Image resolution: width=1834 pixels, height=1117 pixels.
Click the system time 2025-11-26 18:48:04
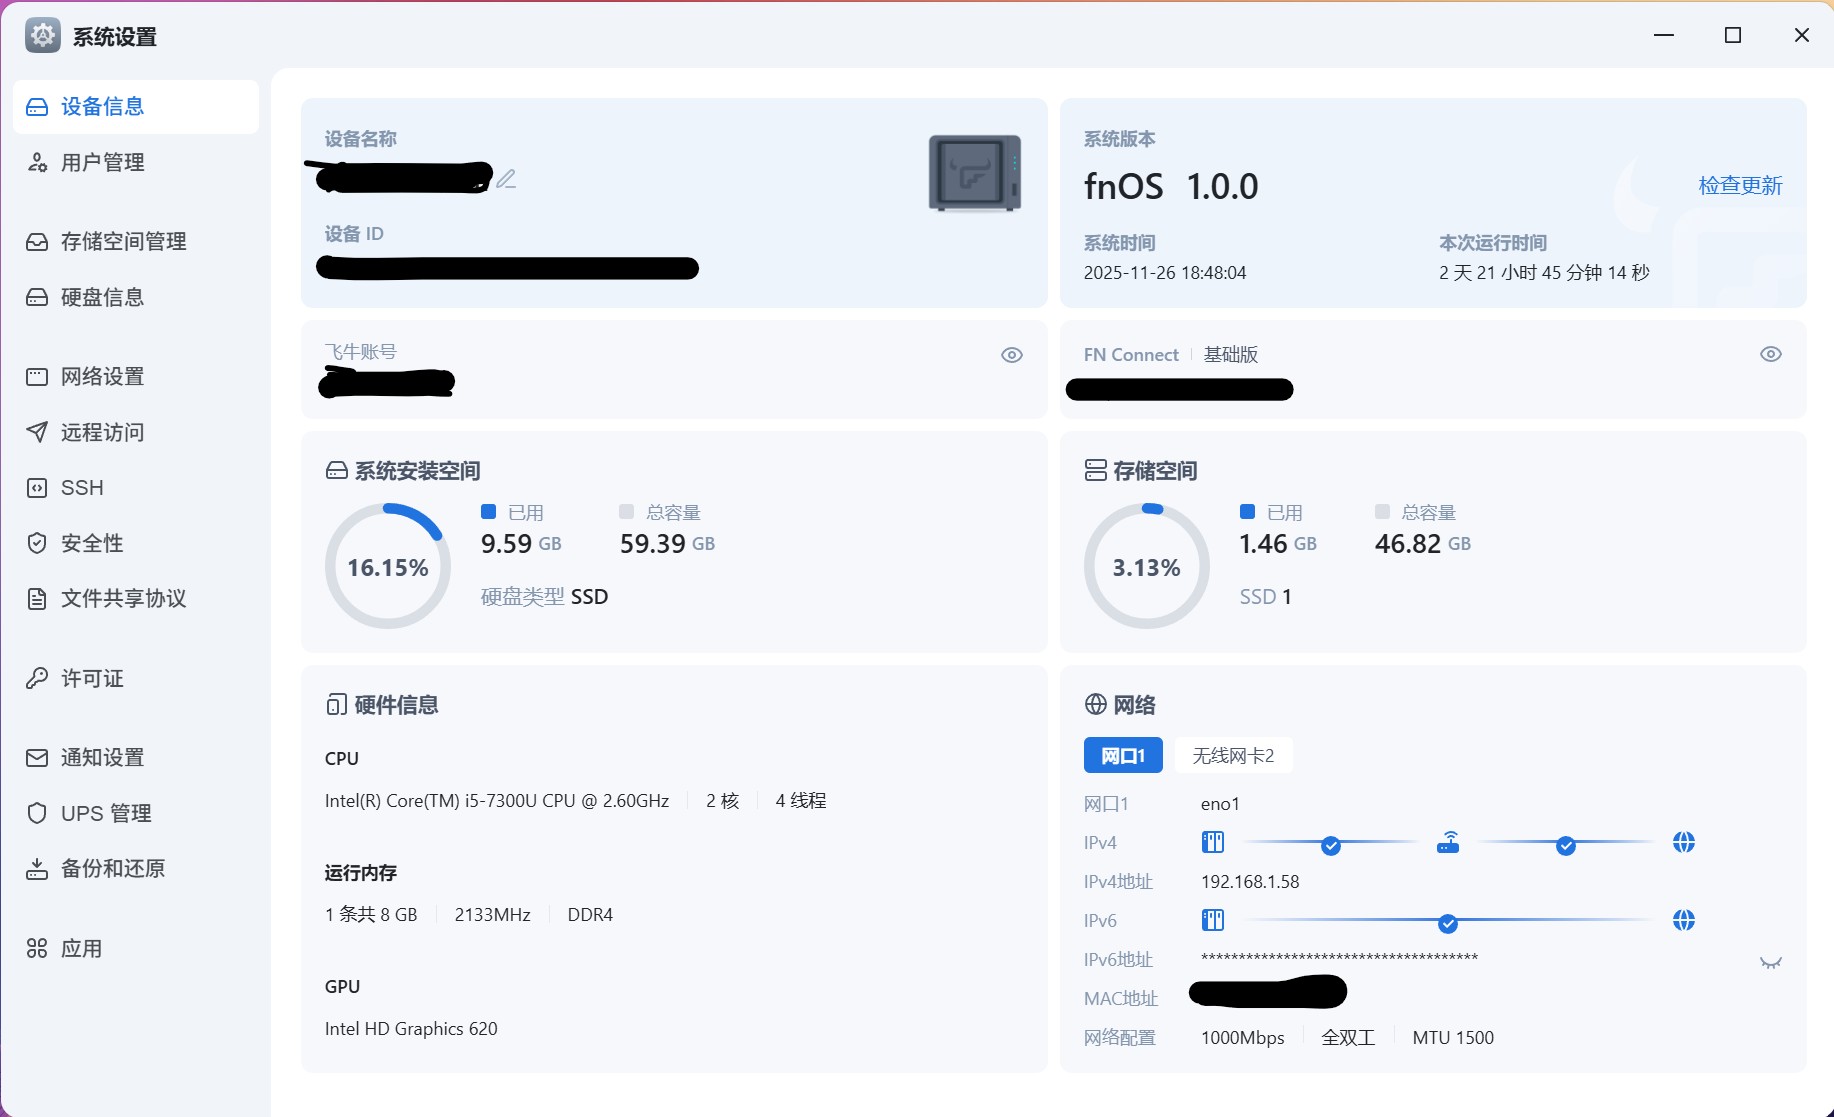click(x=1165, y=273)
